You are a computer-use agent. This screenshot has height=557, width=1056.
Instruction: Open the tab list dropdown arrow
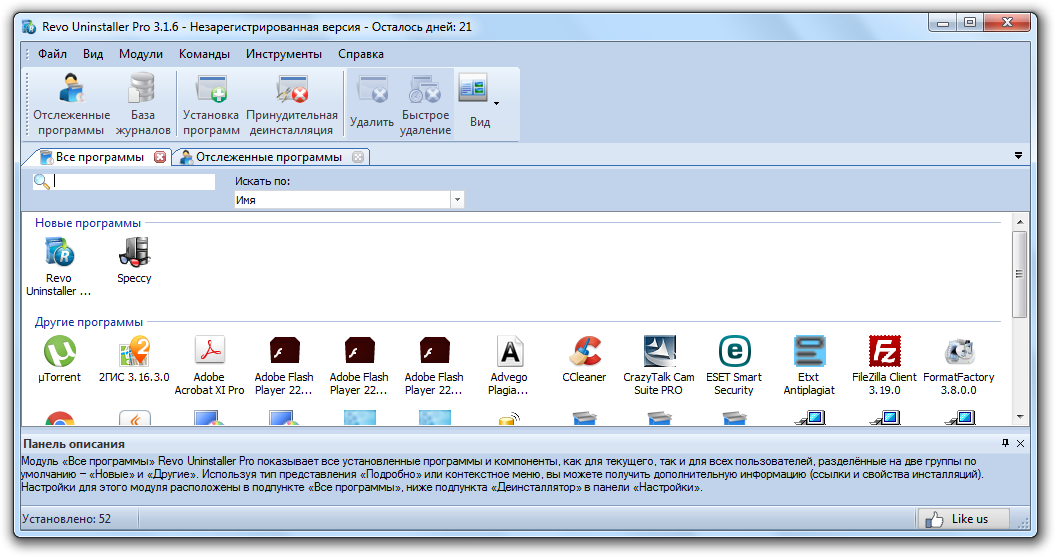click(1018, 156)
